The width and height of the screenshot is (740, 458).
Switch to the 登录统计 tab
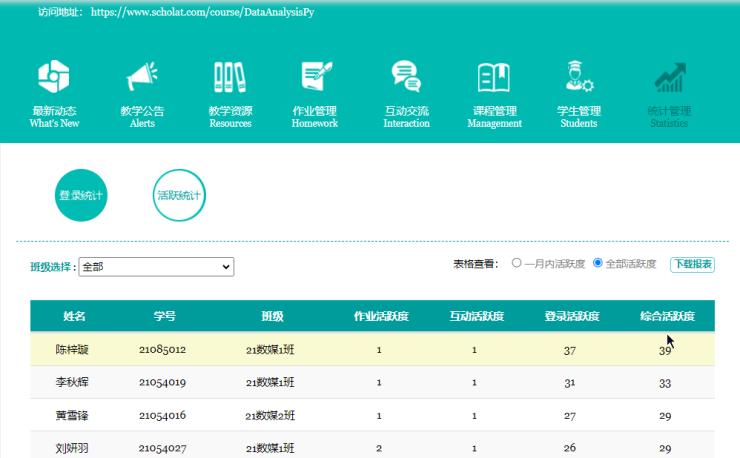(81, 195)
